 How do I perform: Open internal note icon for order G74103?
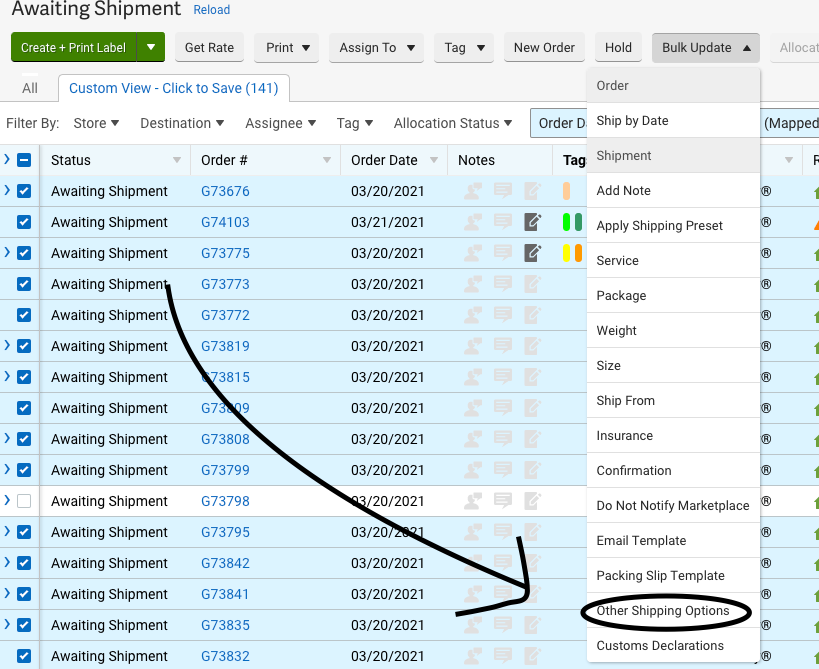point(533,222)
